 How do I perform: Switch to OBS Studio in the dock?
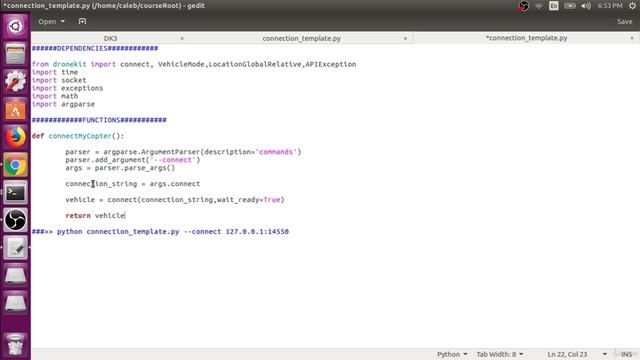point(15,220)
